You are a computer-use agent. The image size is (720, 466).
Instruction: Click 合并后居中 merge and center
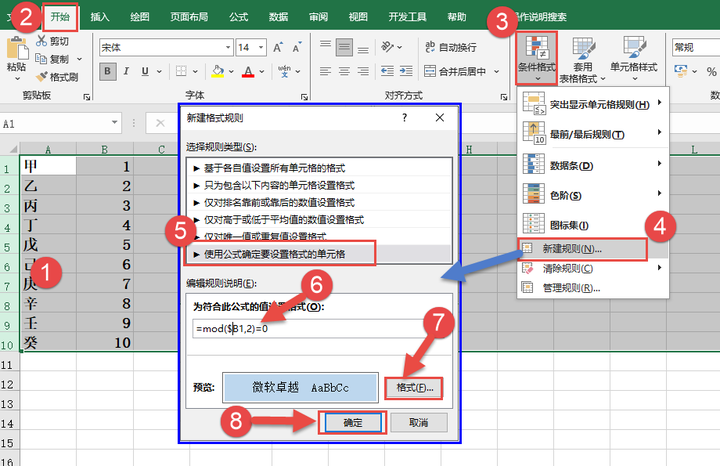pos(455,71)
